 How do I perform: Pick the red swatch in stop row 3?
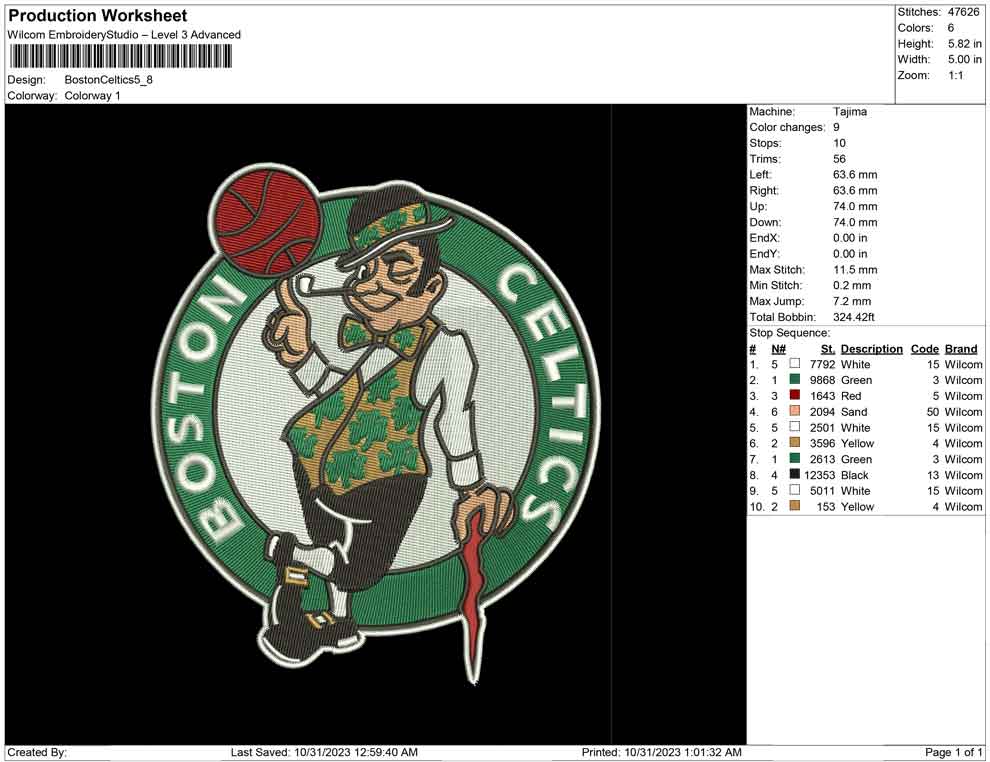(795, 395)
